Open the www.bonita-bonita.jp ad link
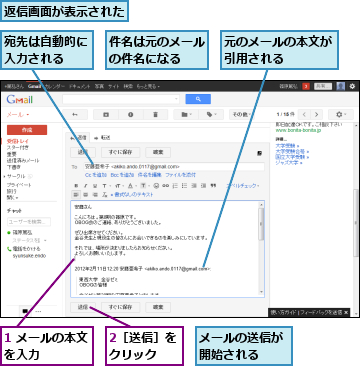 [x=298, y=130]
